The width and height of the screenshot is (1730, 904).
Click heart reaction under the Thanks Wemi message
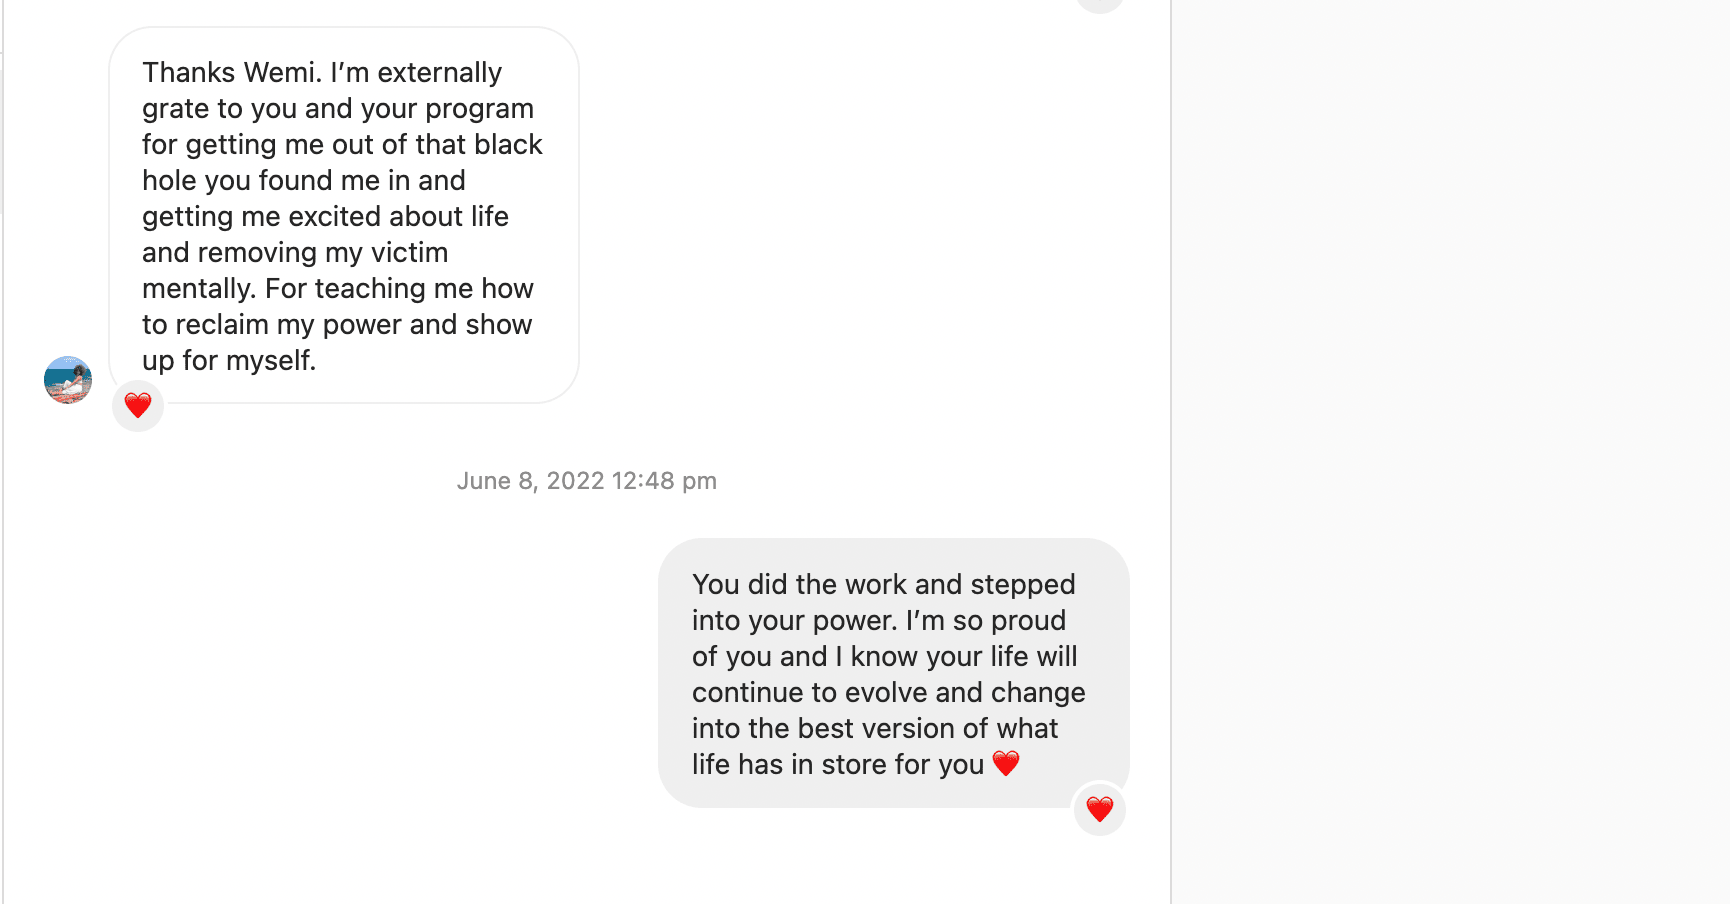point(138,406)
